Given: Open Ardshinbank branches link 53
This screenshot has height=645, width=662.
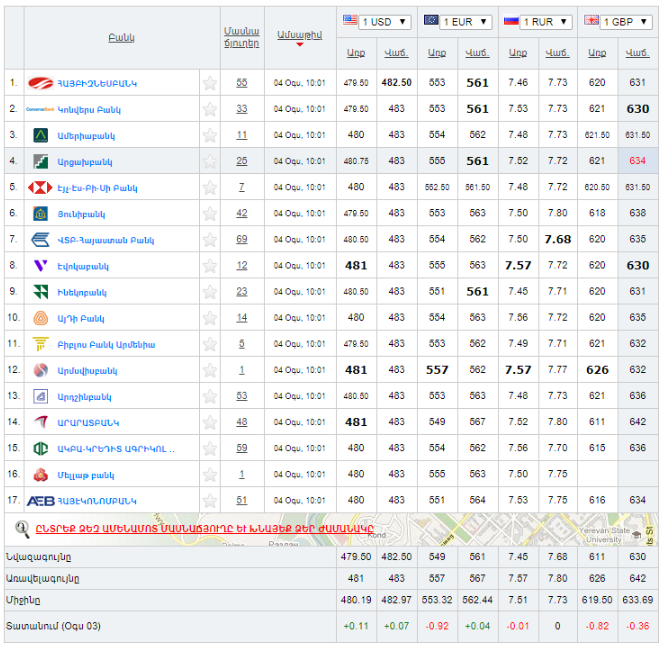Looking at the screenshot, I should click(x=241, y=396).
